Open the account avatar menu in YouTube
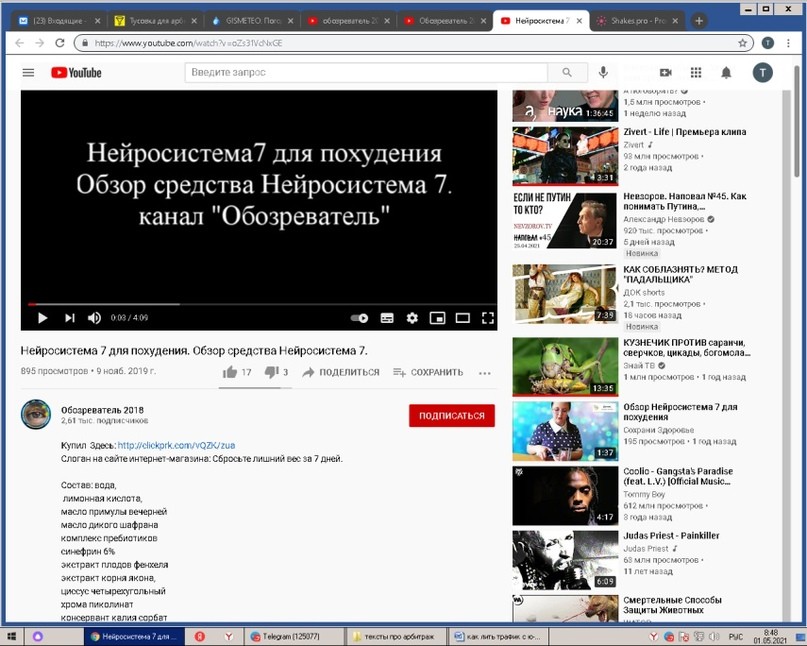 (x=763, y=73)
